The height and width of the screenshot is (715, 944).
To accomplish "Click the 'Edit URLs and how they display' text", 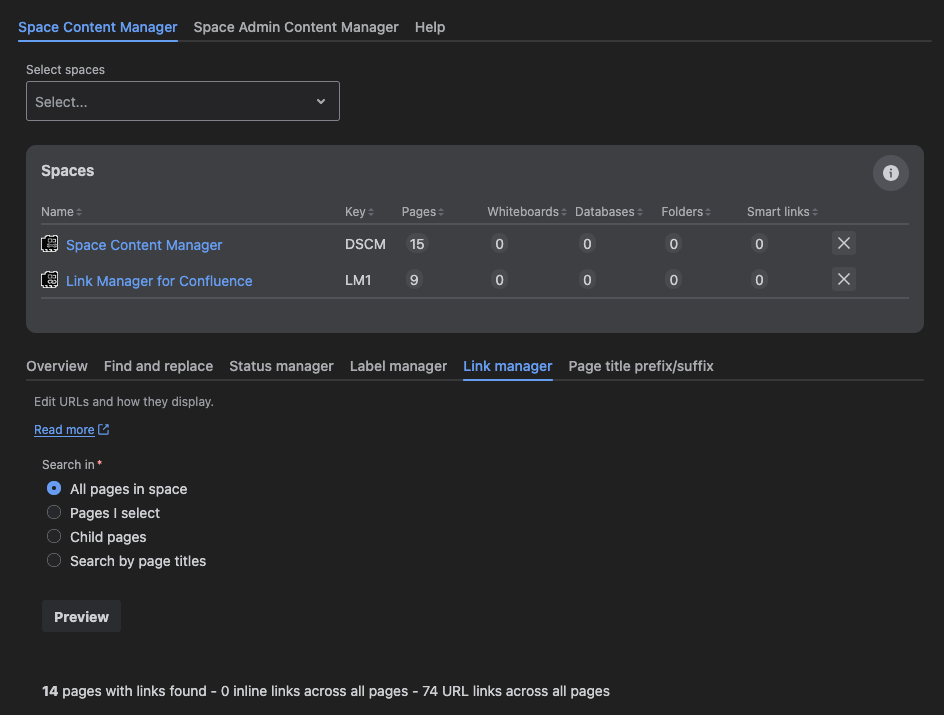I will click(x=123, y=401).
